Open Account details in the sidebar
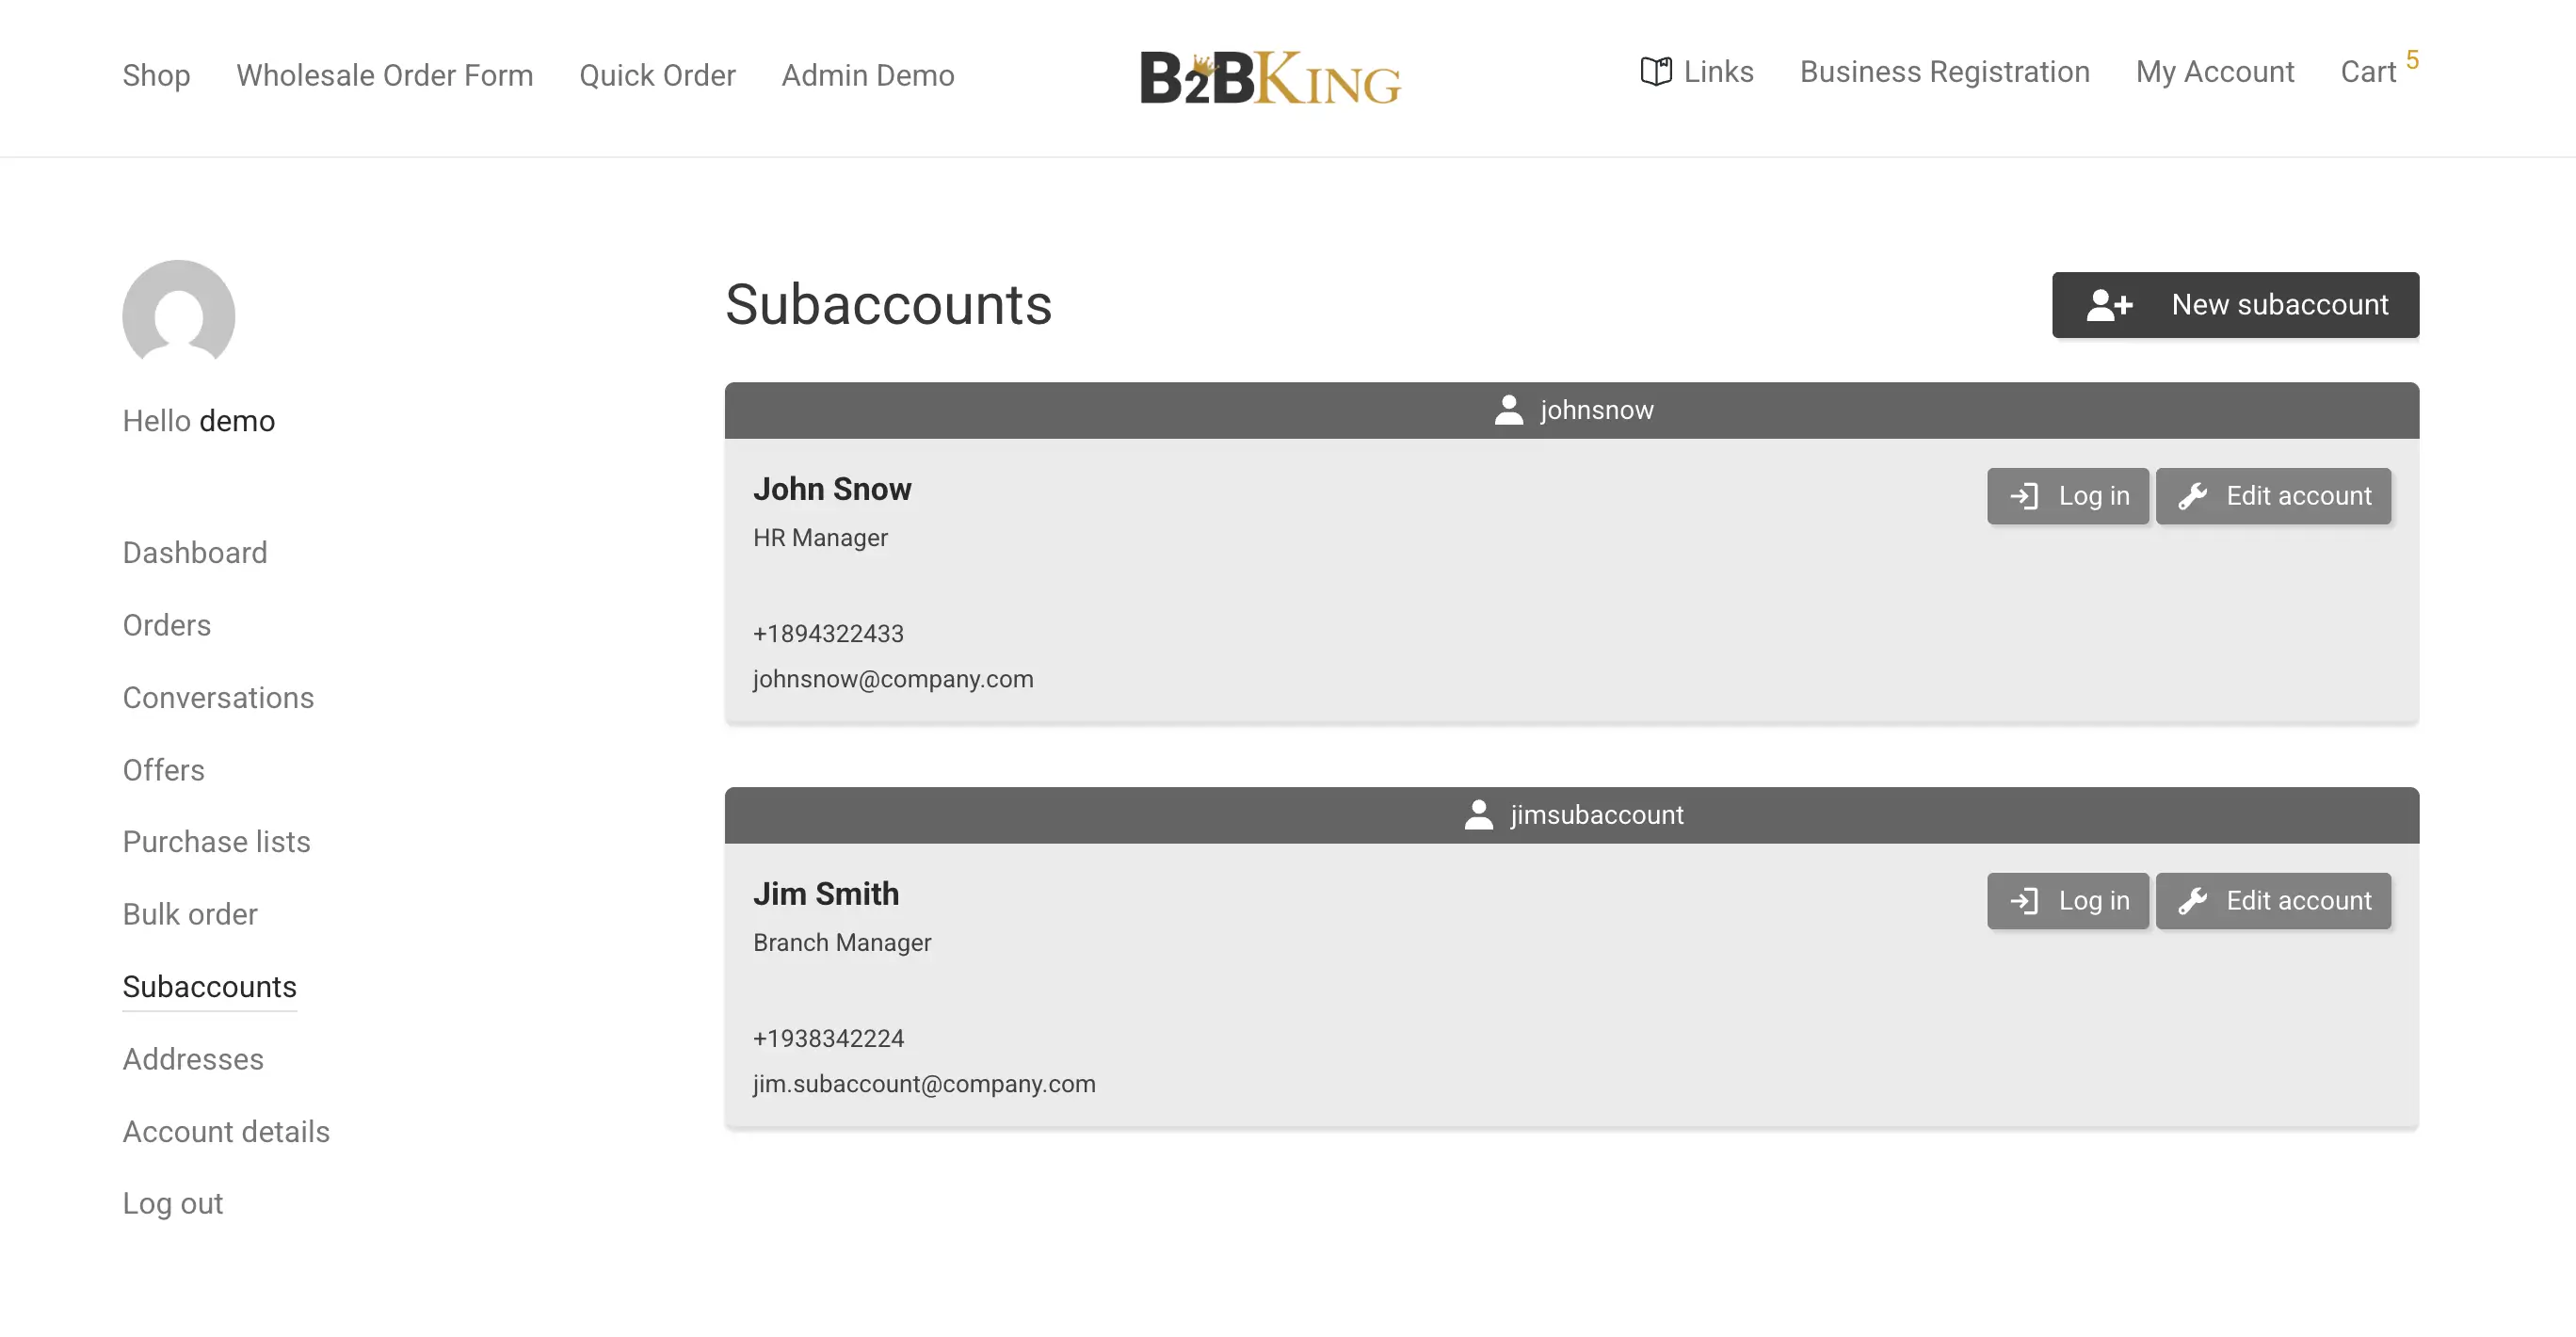This screenshot has width=2576, height=1337. [226, 1132]
